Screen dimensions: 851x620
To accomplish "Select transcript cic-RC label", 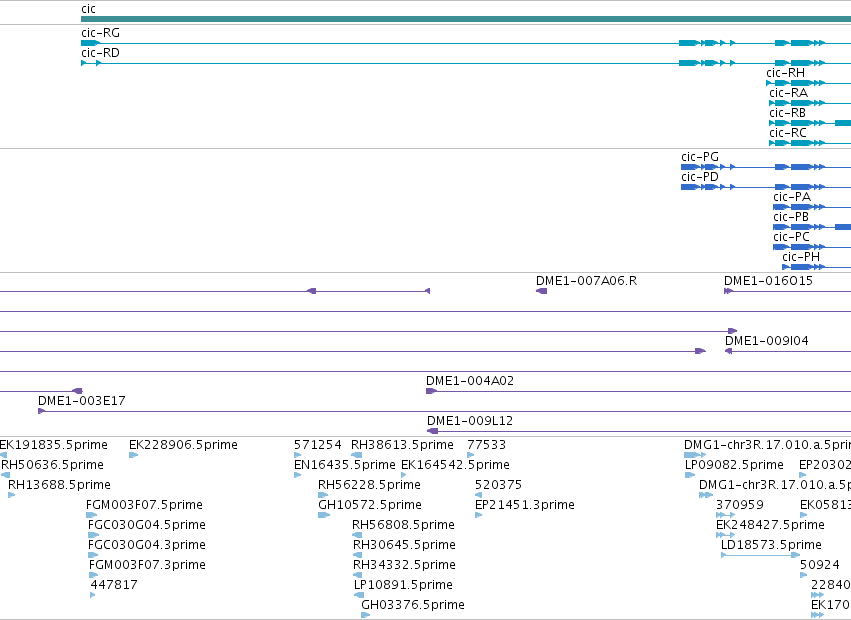I will coord(788,133).
